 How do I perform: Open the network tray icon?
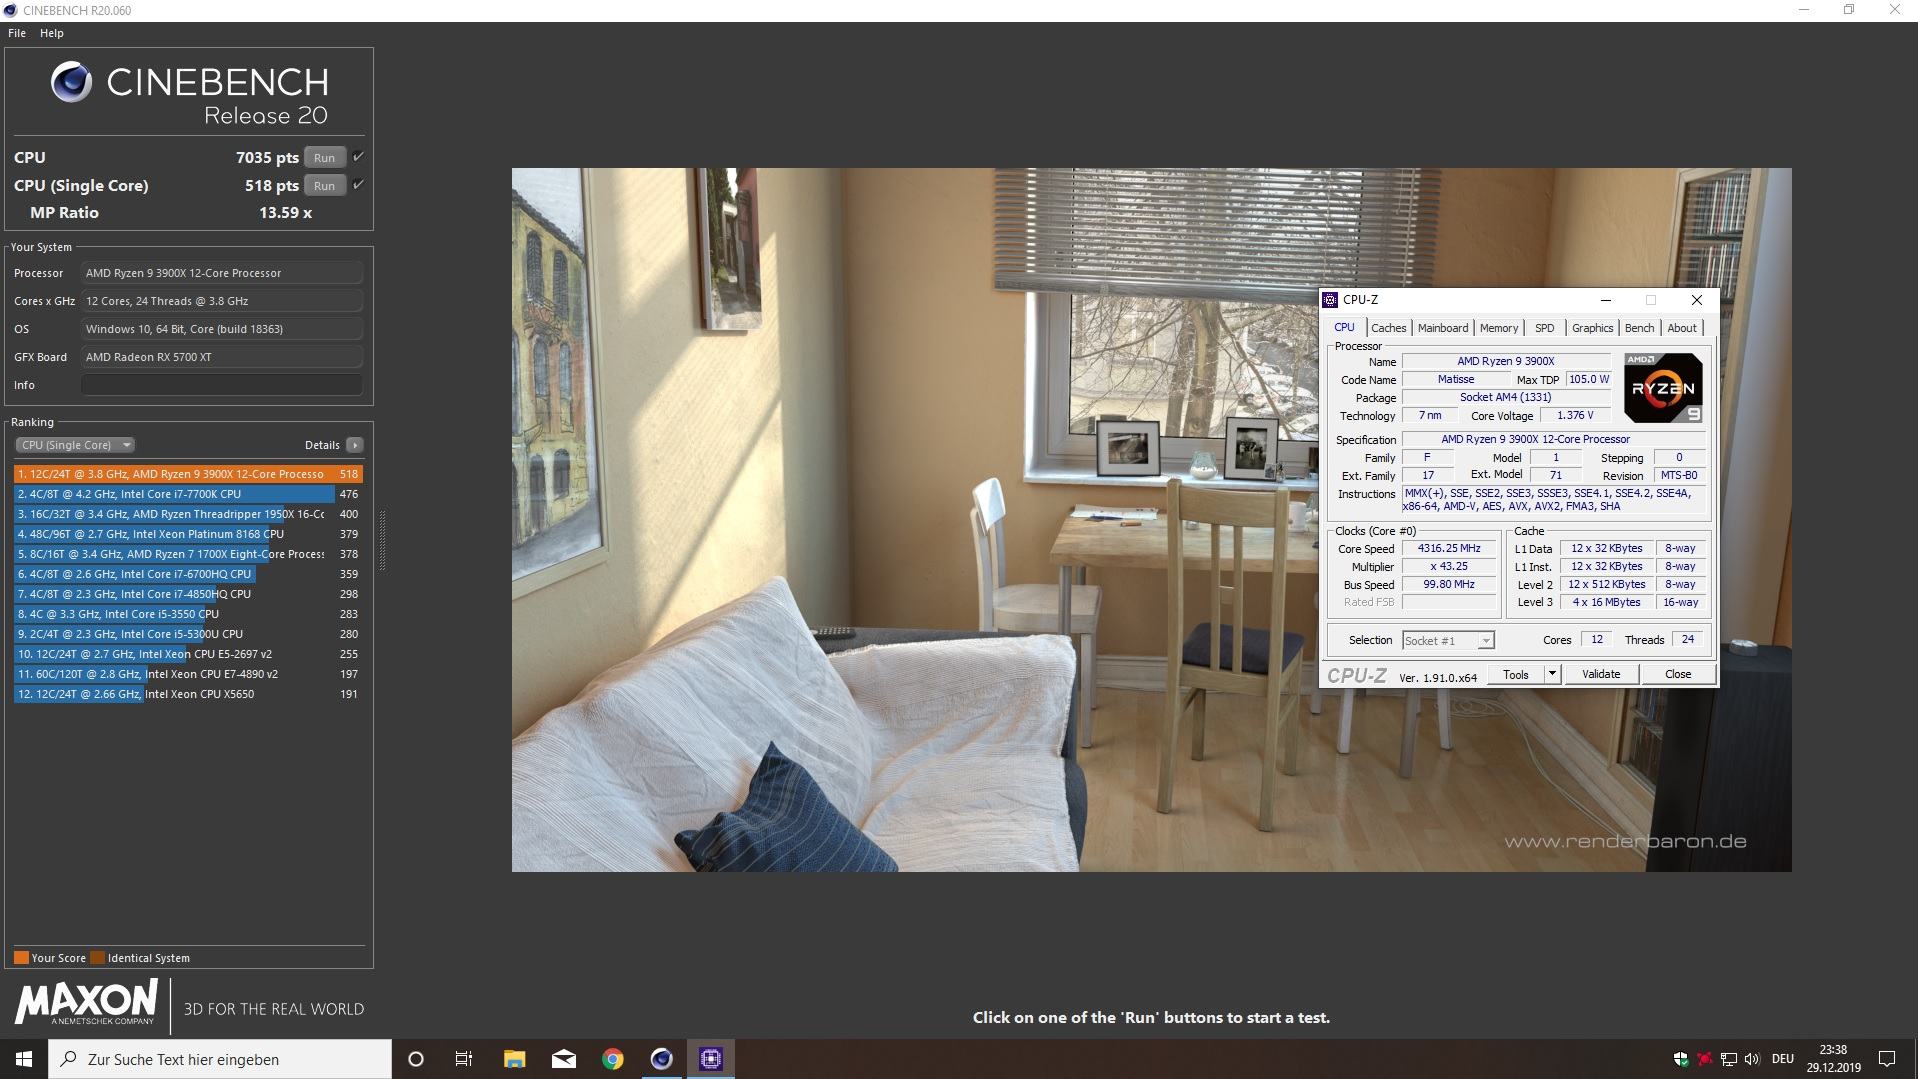[1728, 1059]
